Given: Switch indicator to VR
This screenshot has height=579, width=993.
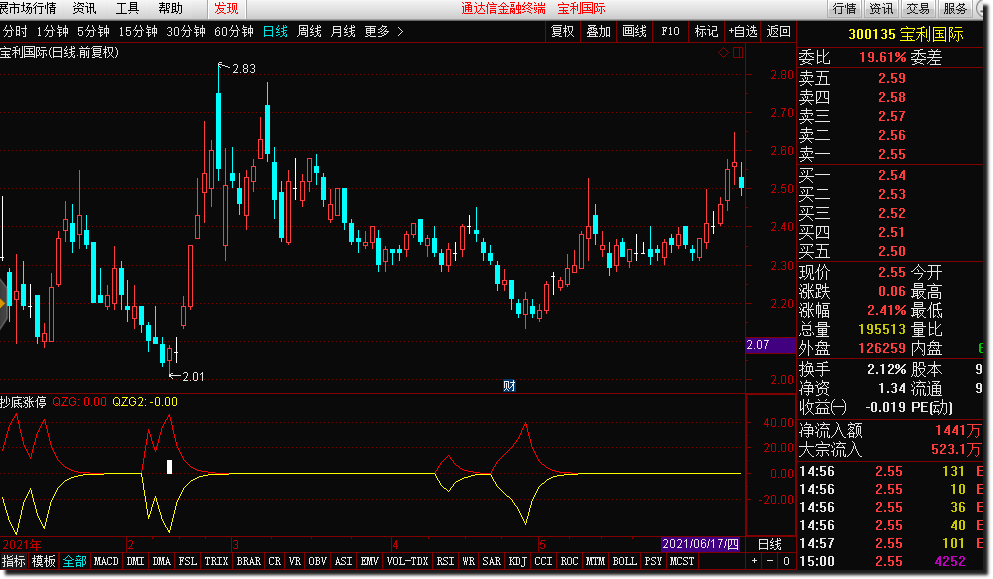Looking at the screenshot, I should (x=295, y=561).
